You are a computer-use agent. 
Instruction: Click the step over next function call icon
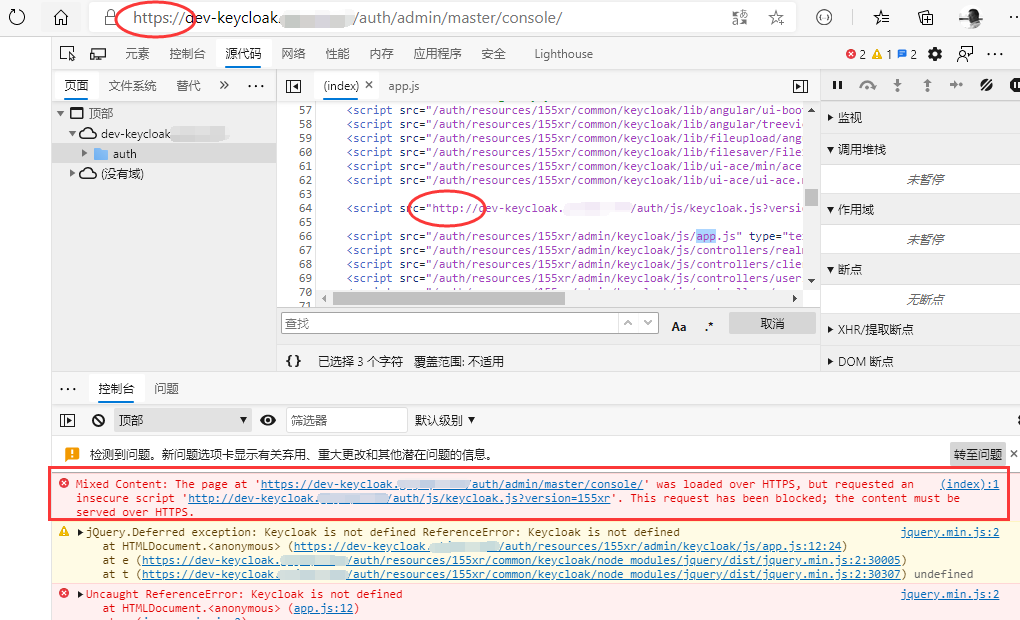pos(866,85)
